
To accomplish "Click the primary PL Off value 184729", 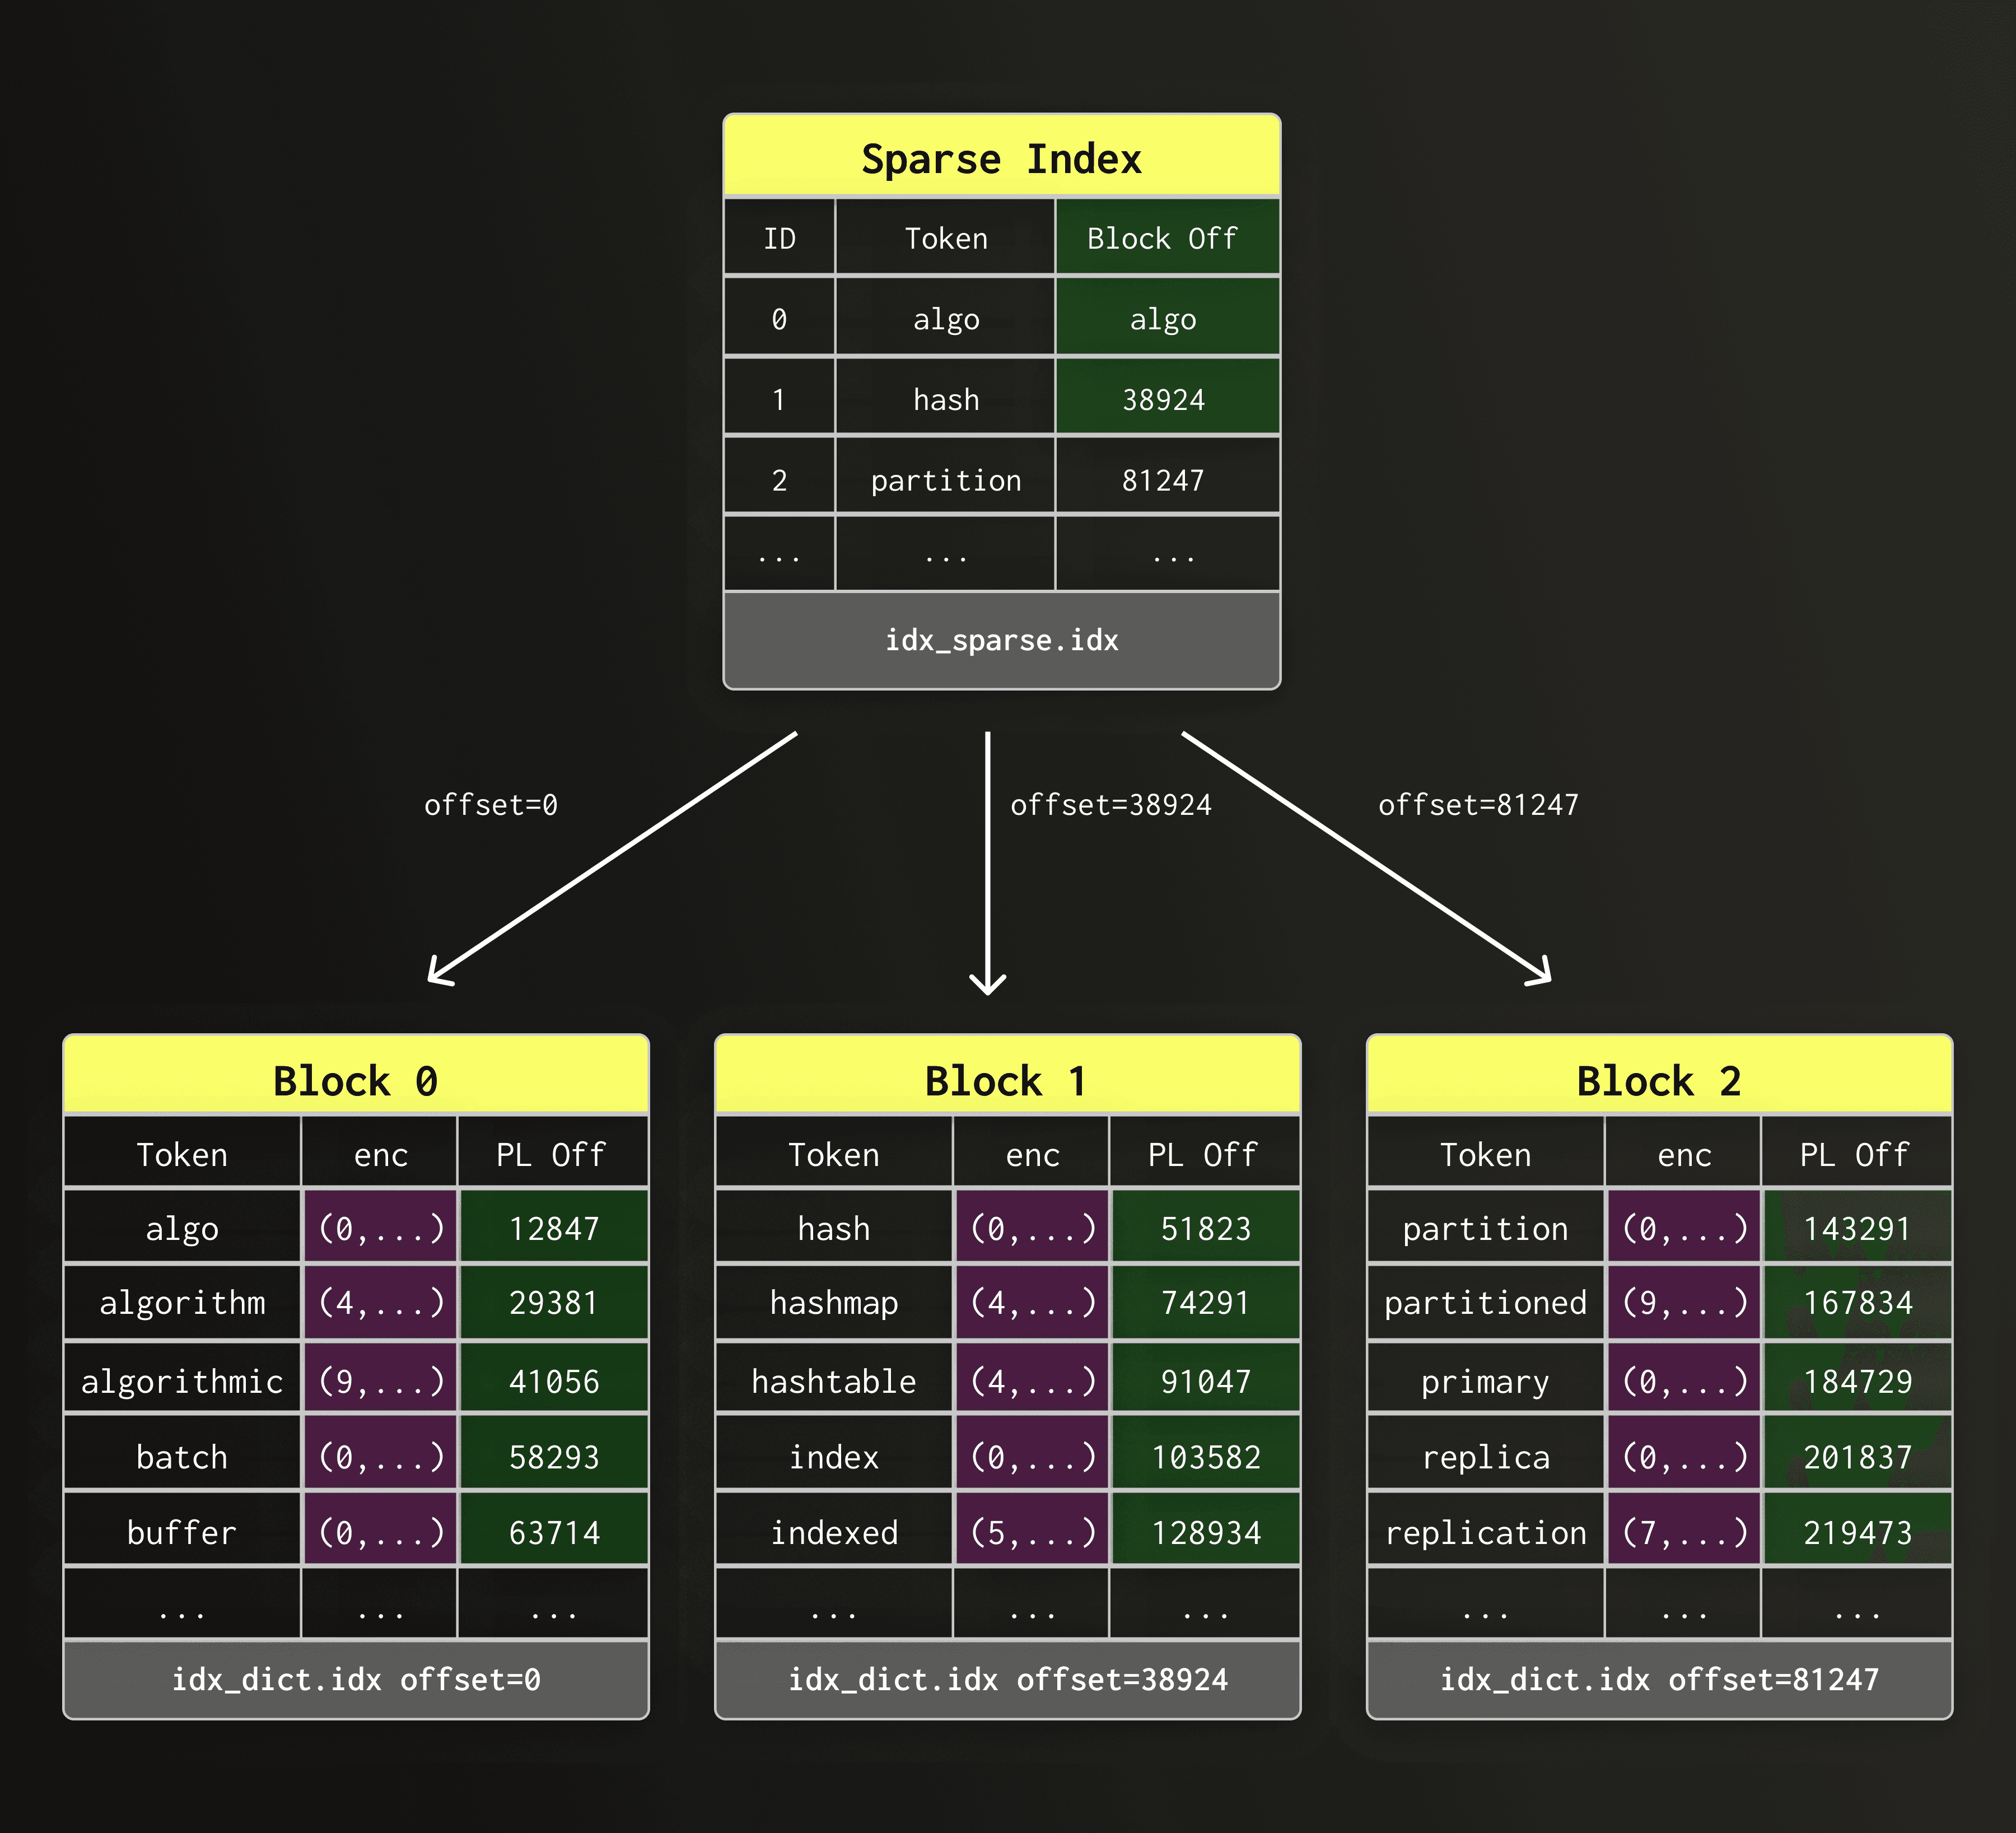I will click(x=1857, y=1380).
